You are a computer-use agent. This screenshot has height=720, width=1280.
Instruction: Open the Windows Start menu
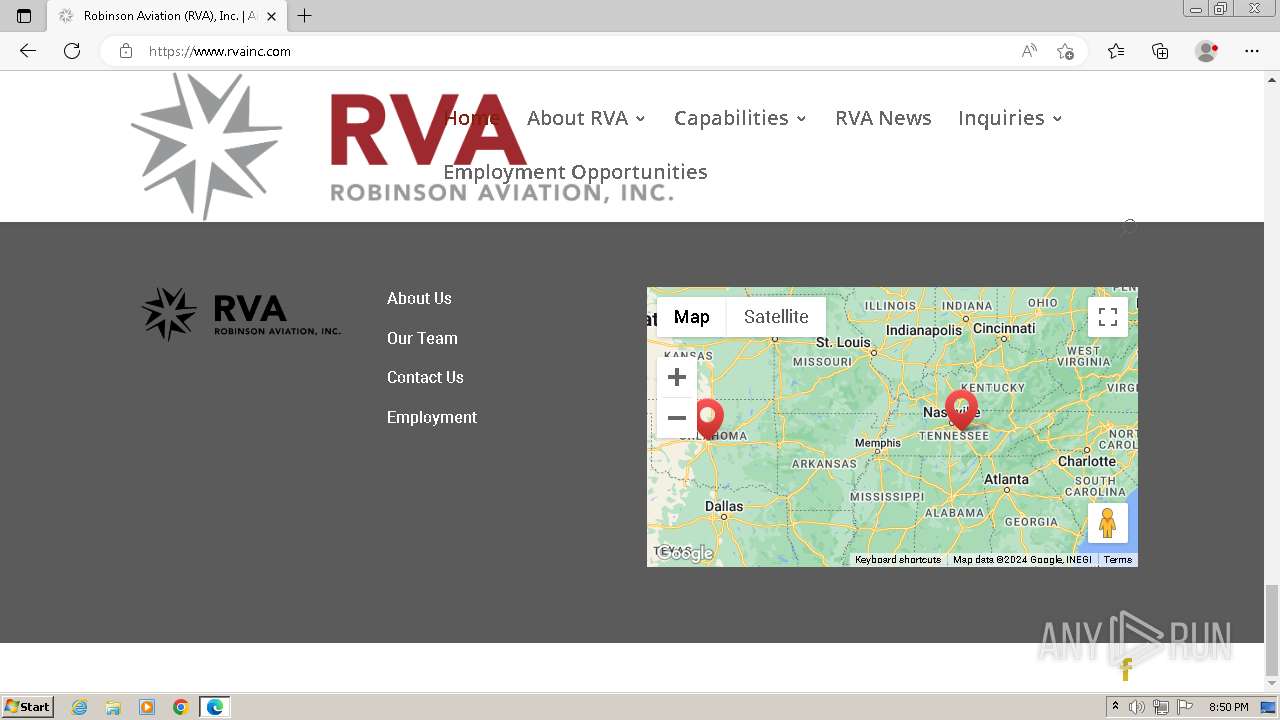click(28, 707)
